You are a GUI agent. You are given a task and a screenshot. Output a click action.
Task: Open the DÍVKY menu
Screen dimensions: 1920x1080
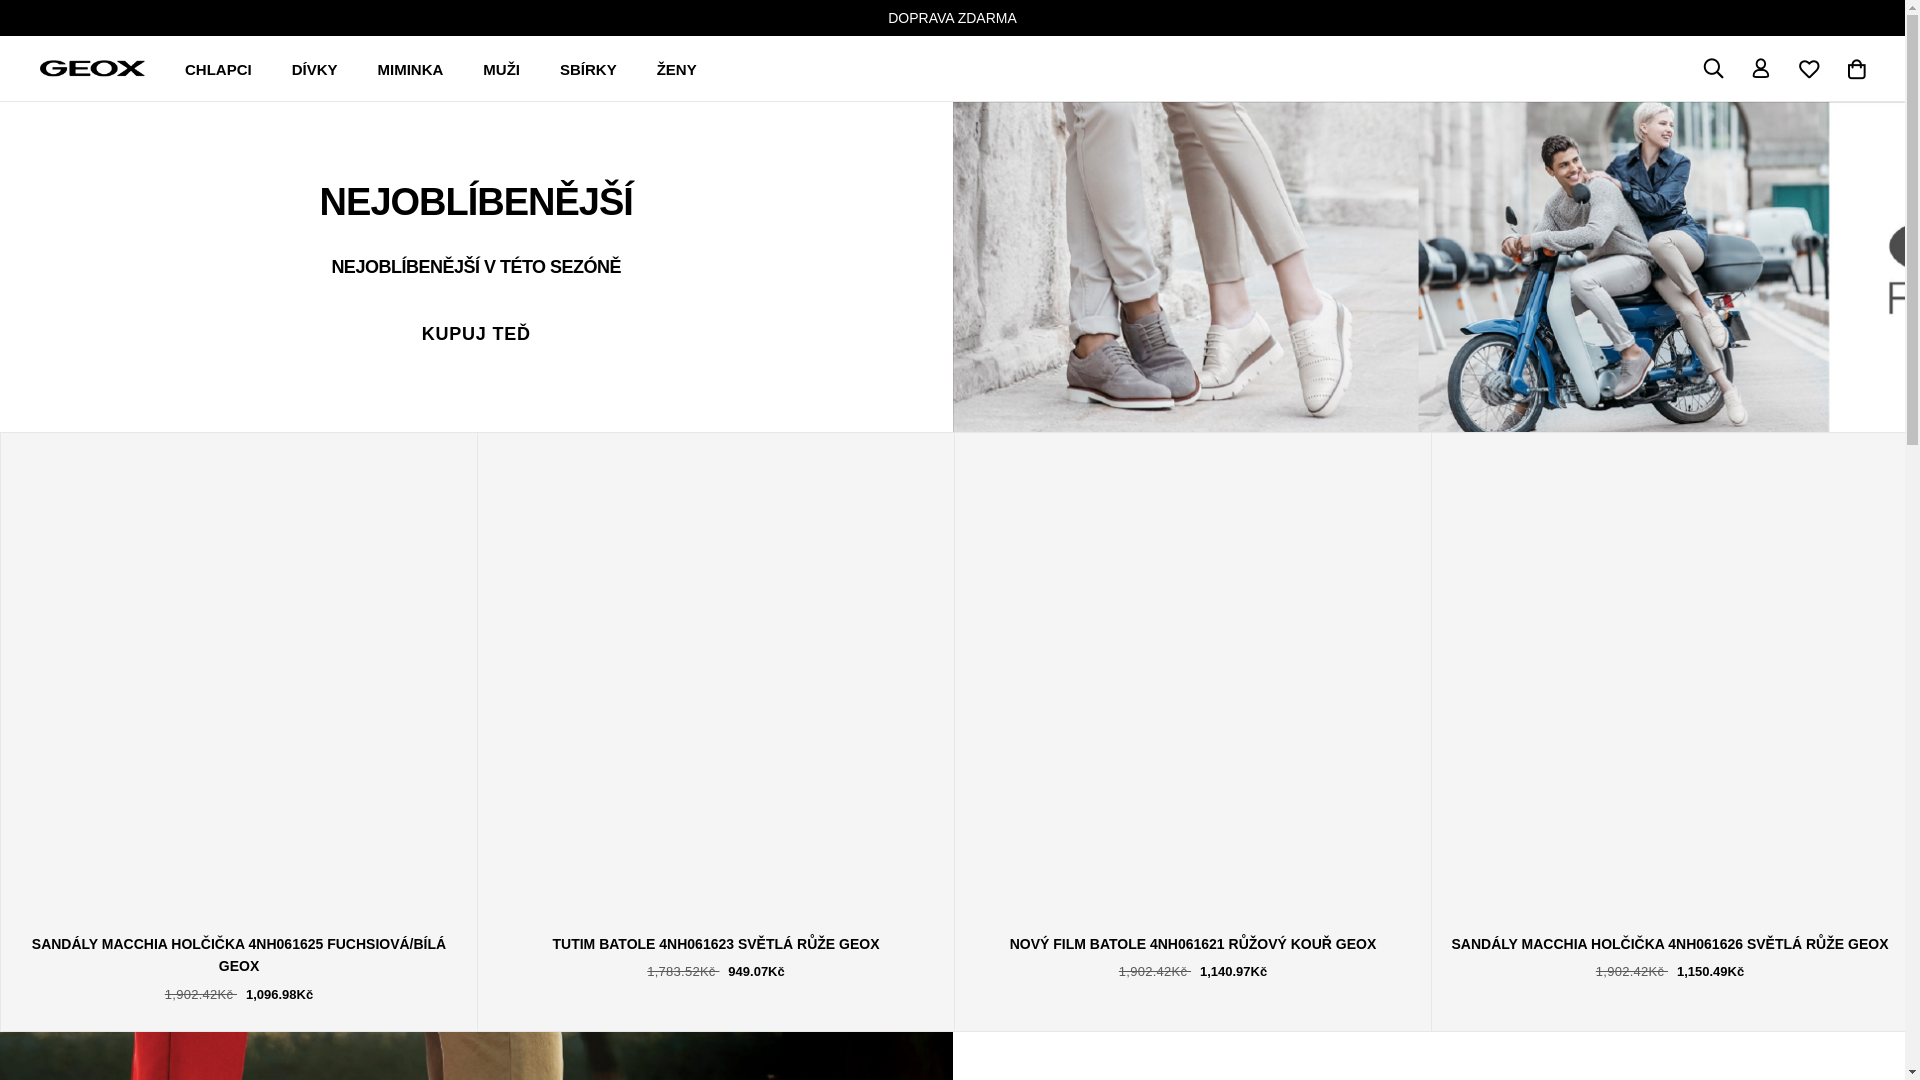314,70
